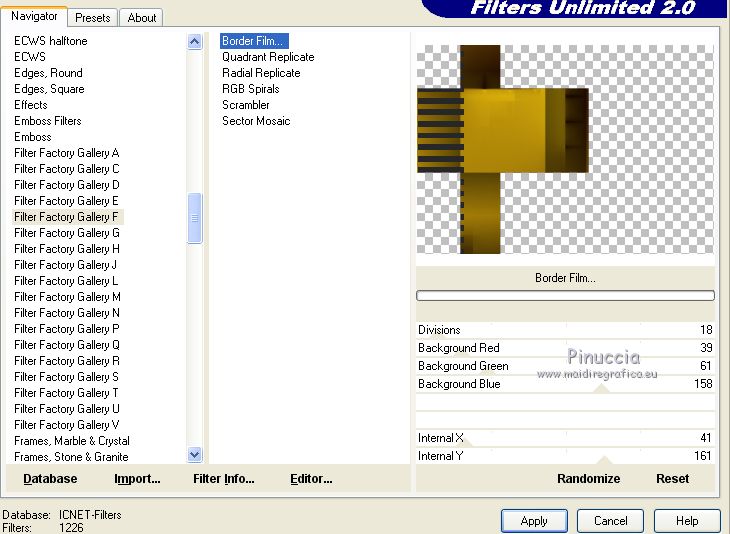730x534 pixels.
Task: Click the Border Film preview image
Action: click(565, 149)
